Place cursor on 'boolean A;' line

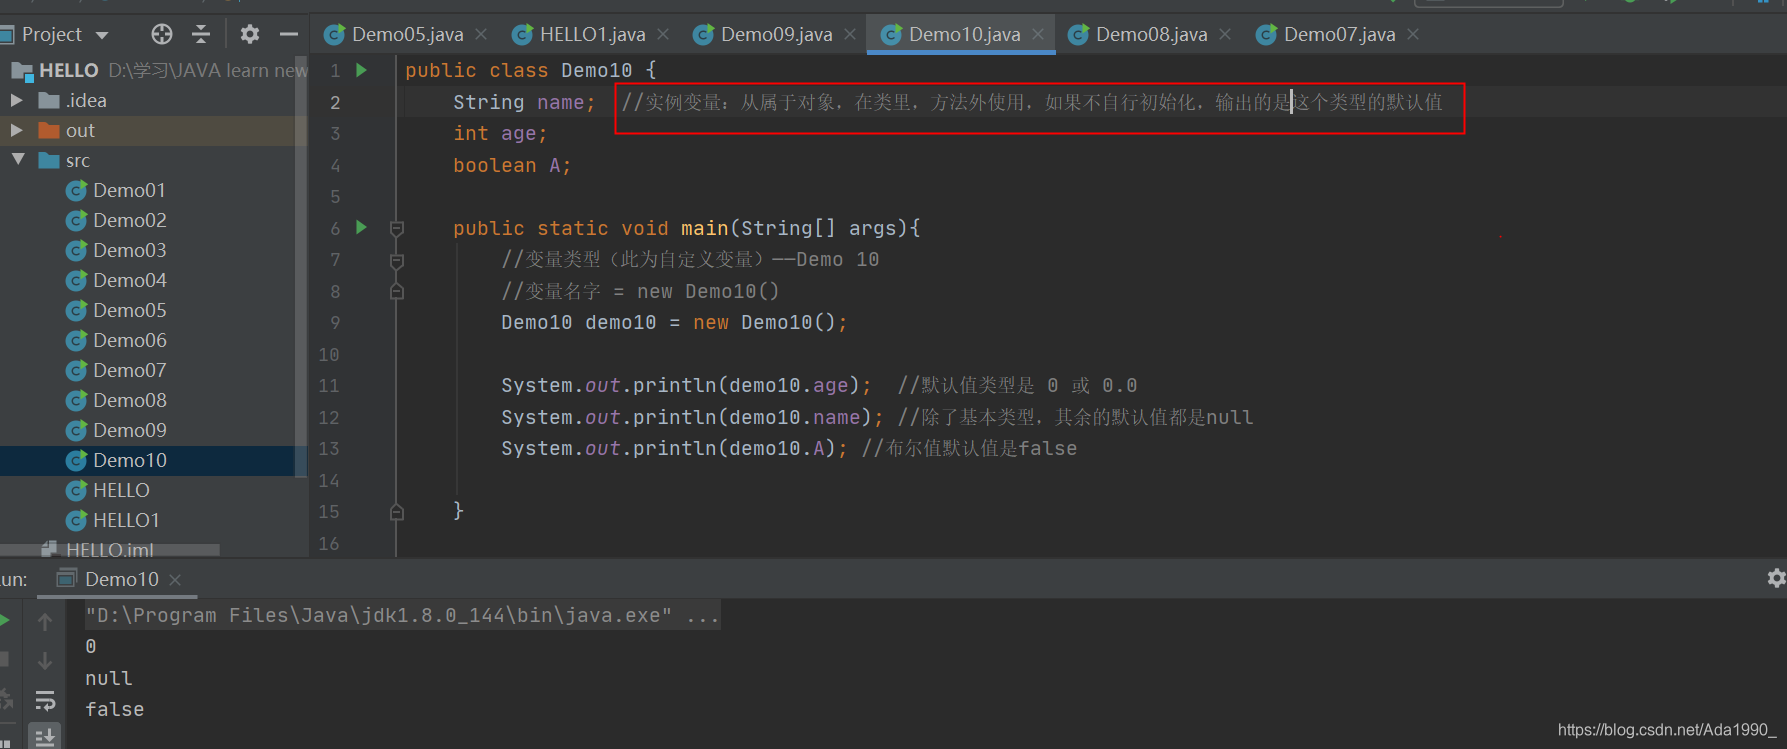pos(512,165)
